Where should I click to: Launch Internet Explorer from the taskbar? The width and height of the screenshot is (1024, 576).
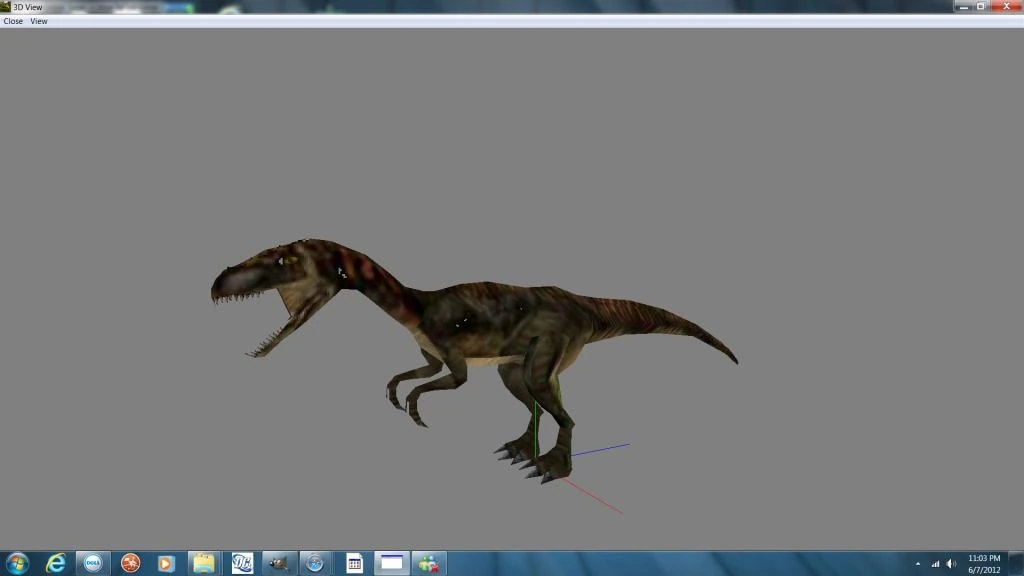point(55,563)
